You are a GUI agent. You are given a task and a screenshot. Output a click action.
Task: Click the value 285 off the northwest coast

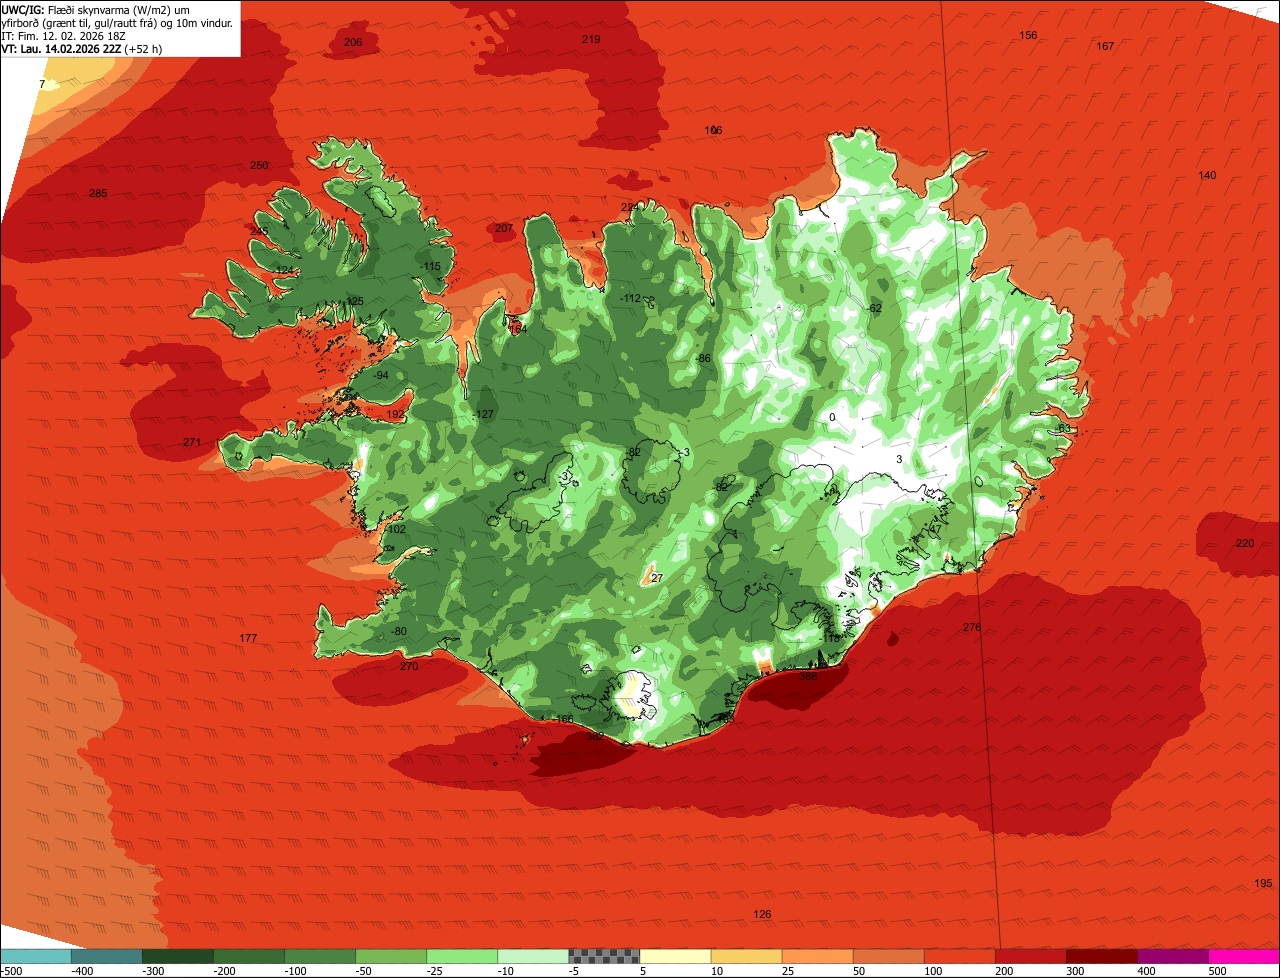click(98, 193)
